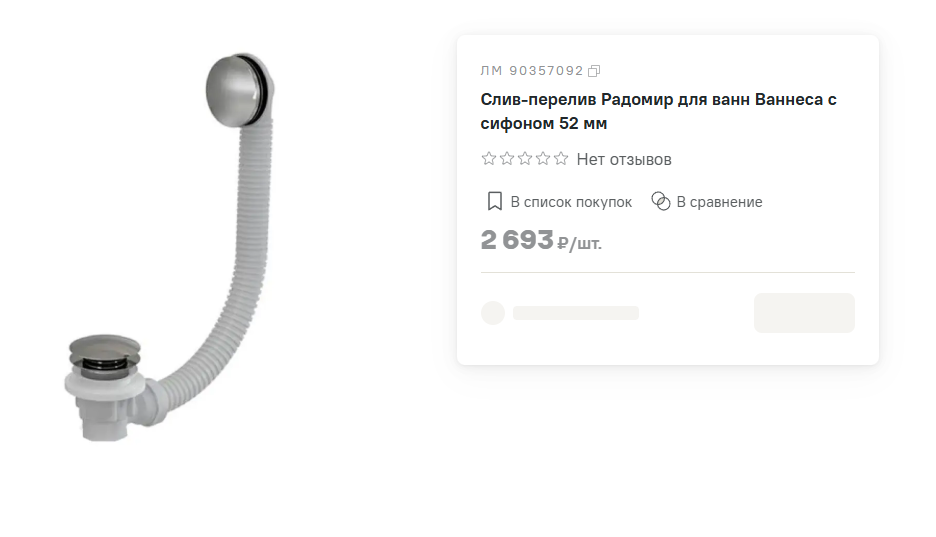Add item via "В список покупок" label
The height and width of the screenshot is (537, 936).
pyautogui.click(x=571, y=202)
